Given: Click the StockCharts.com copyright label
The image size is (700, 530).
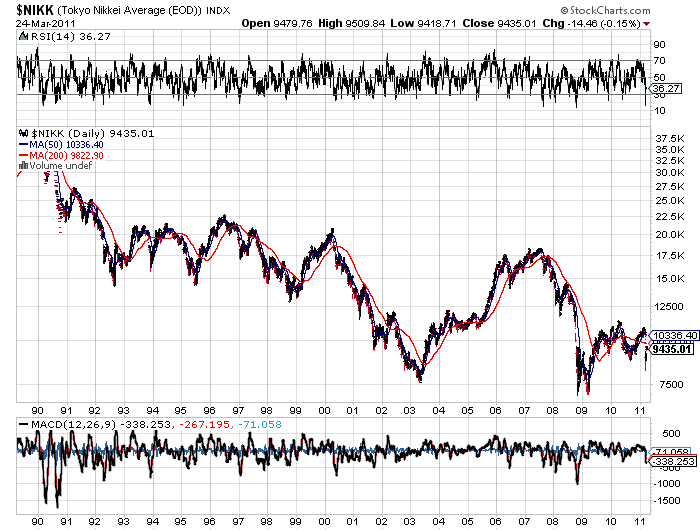Looking at the screenshot, I should point(605,10).
